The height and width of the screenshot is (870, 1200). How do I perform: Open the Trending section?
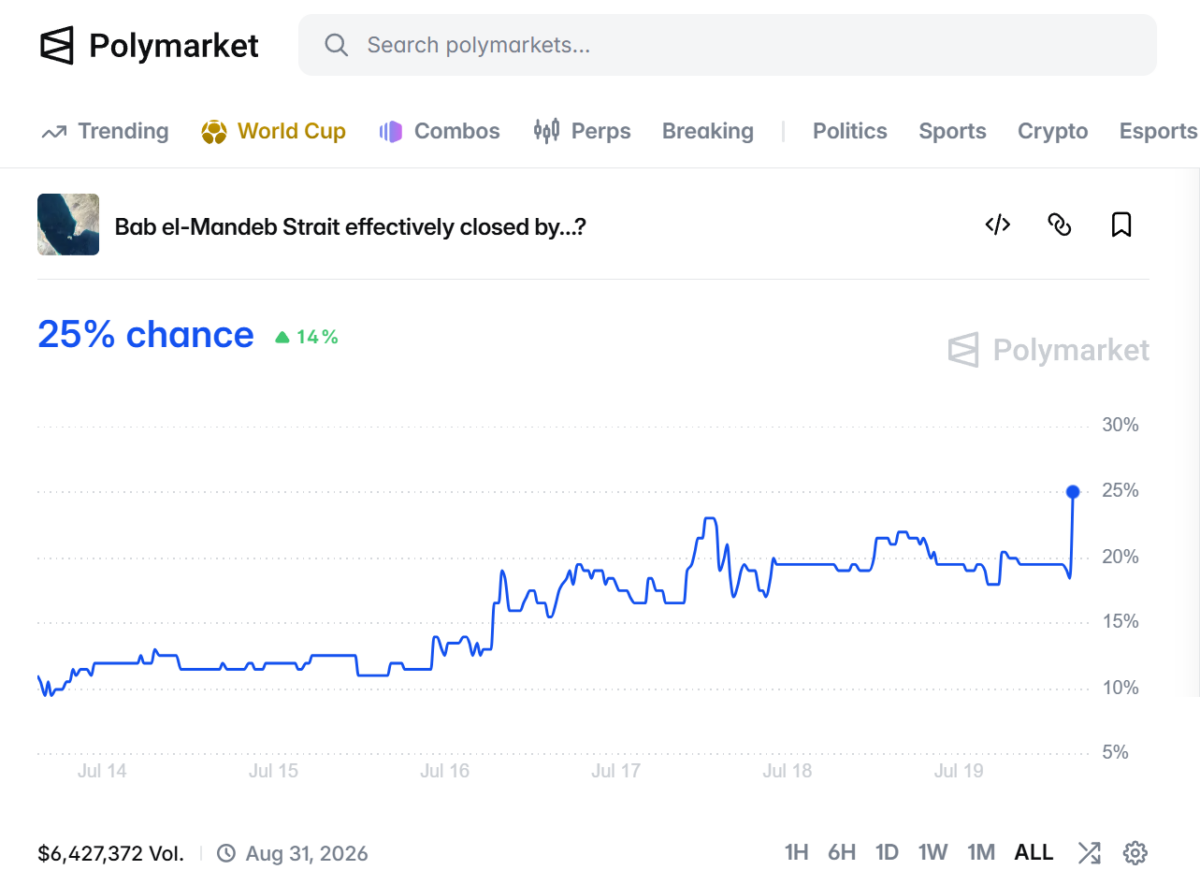tap(105, 131)
